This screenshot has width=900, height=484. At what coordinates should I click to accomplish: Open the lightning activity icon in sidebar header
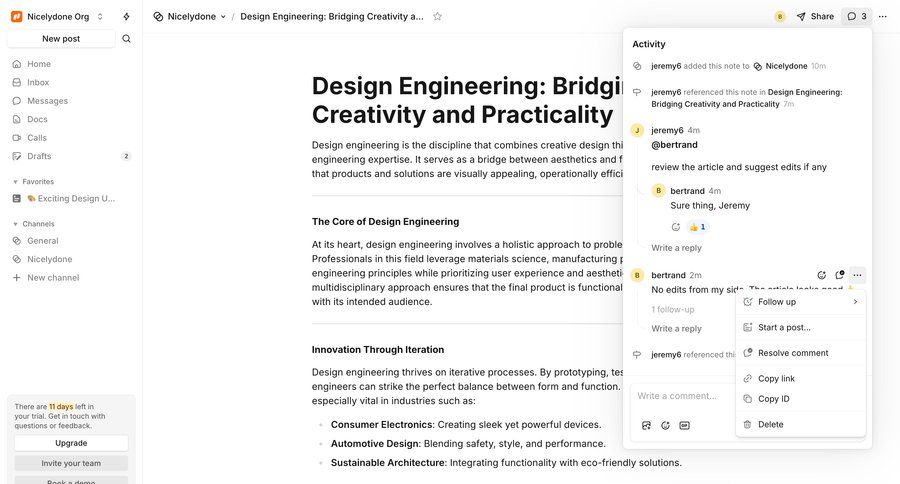point(126,16)
